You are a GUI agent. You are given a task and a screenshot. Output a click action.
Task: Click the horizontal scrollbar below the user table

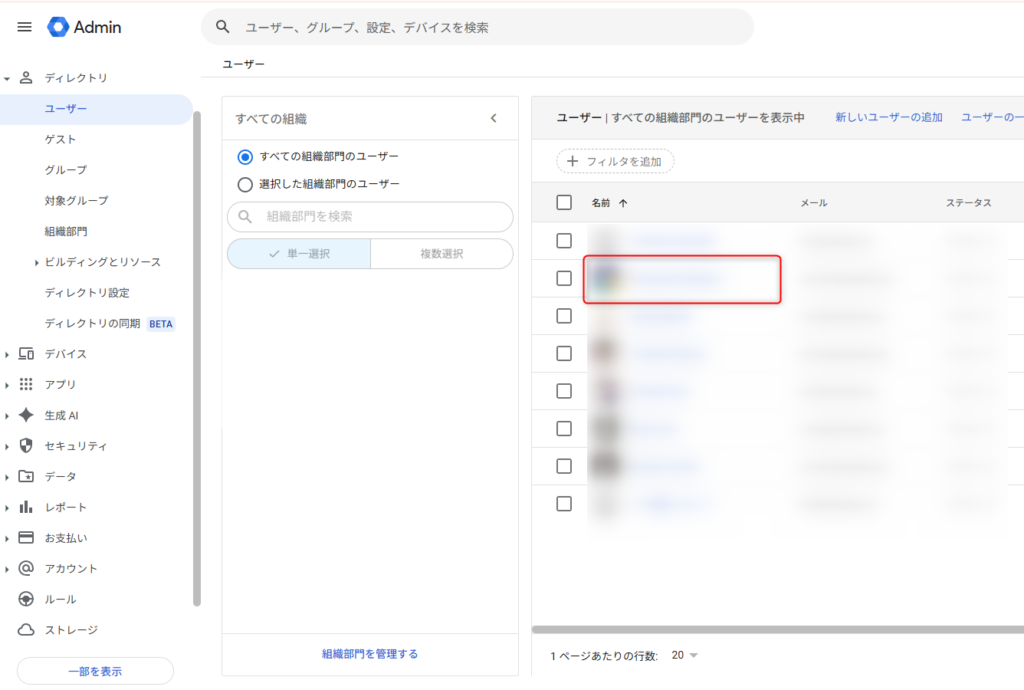pos(778,629)
